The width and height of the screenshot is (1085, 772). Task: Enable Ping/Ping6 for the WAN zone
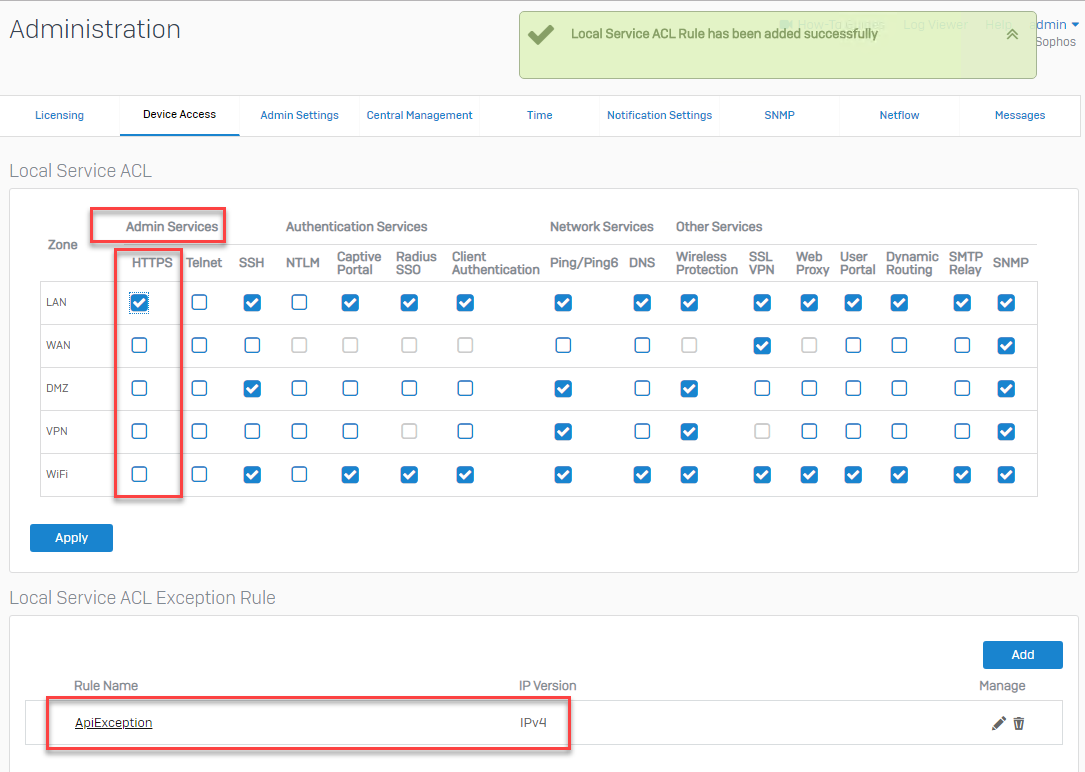(x=563, y=345)
